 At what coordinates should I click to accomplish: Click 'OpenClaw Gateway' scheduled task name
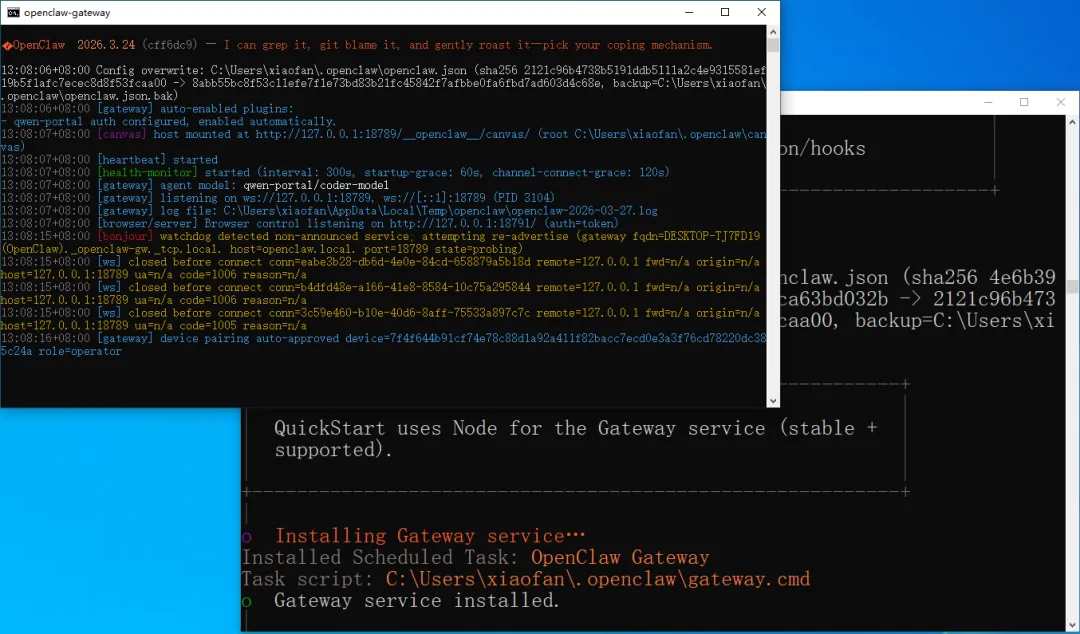click(x=620, y=557)
